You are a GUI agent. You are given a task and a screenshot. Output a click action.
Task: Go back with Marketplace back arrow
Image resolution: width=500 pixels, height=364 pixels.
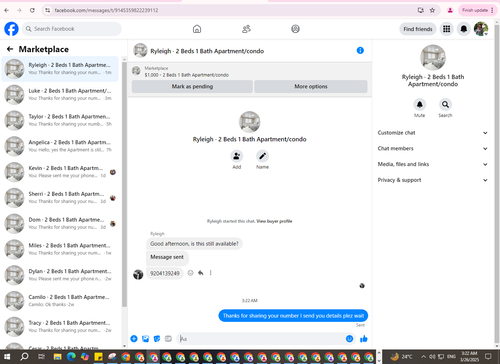click(x=10, y=49)
